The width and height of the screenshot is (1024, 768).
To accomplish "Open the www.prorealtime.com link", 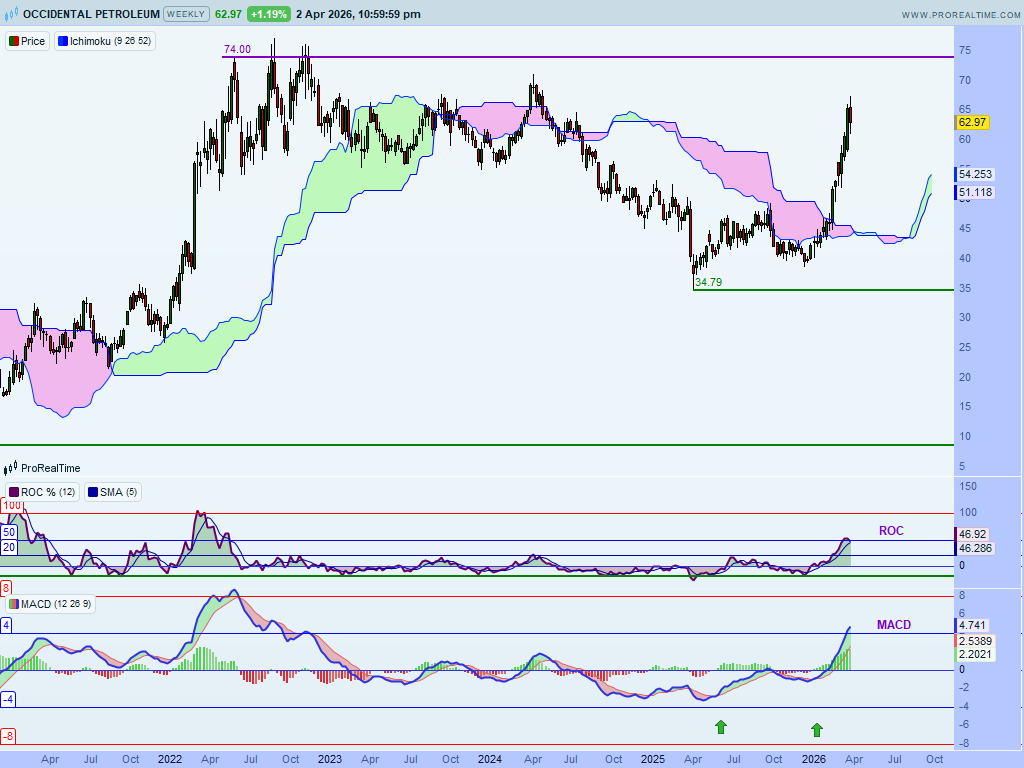I will (958, 15).
